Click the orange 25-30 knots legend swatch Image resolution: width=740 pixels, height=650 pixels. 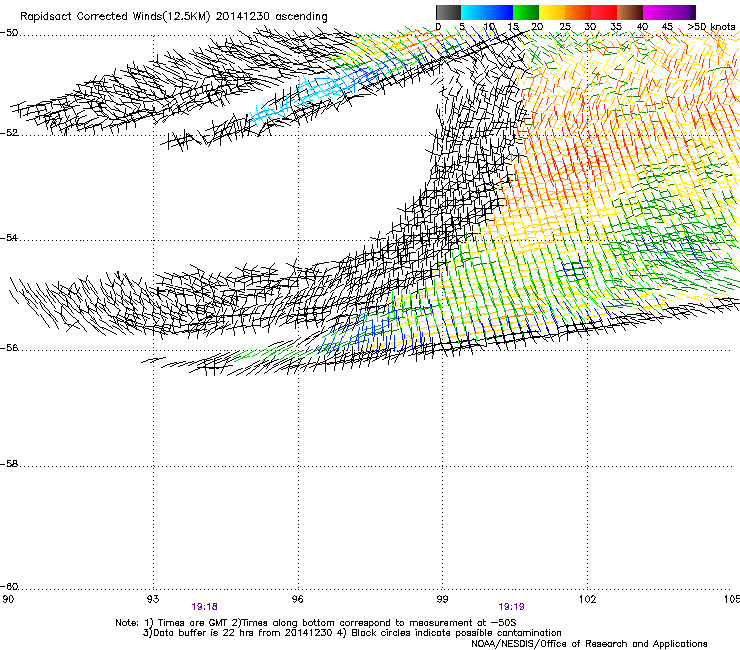578,12
